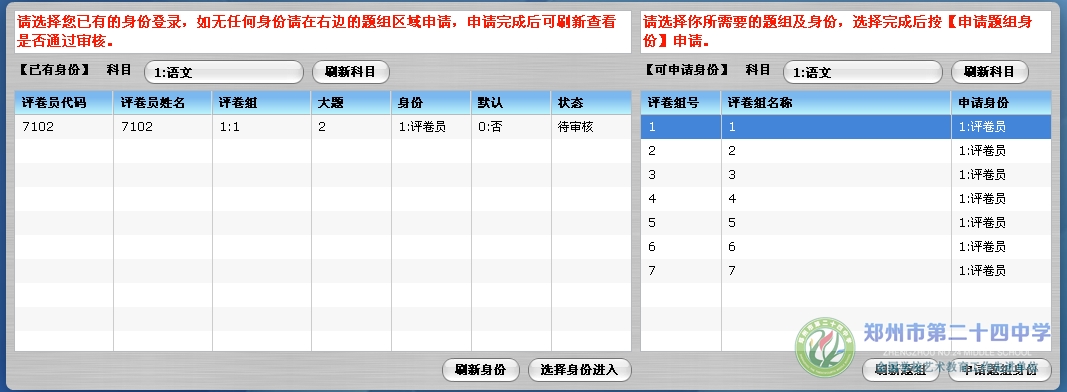Click the 选择身份进入 button
Screen dimensions: 1067x392
point(580,370)
